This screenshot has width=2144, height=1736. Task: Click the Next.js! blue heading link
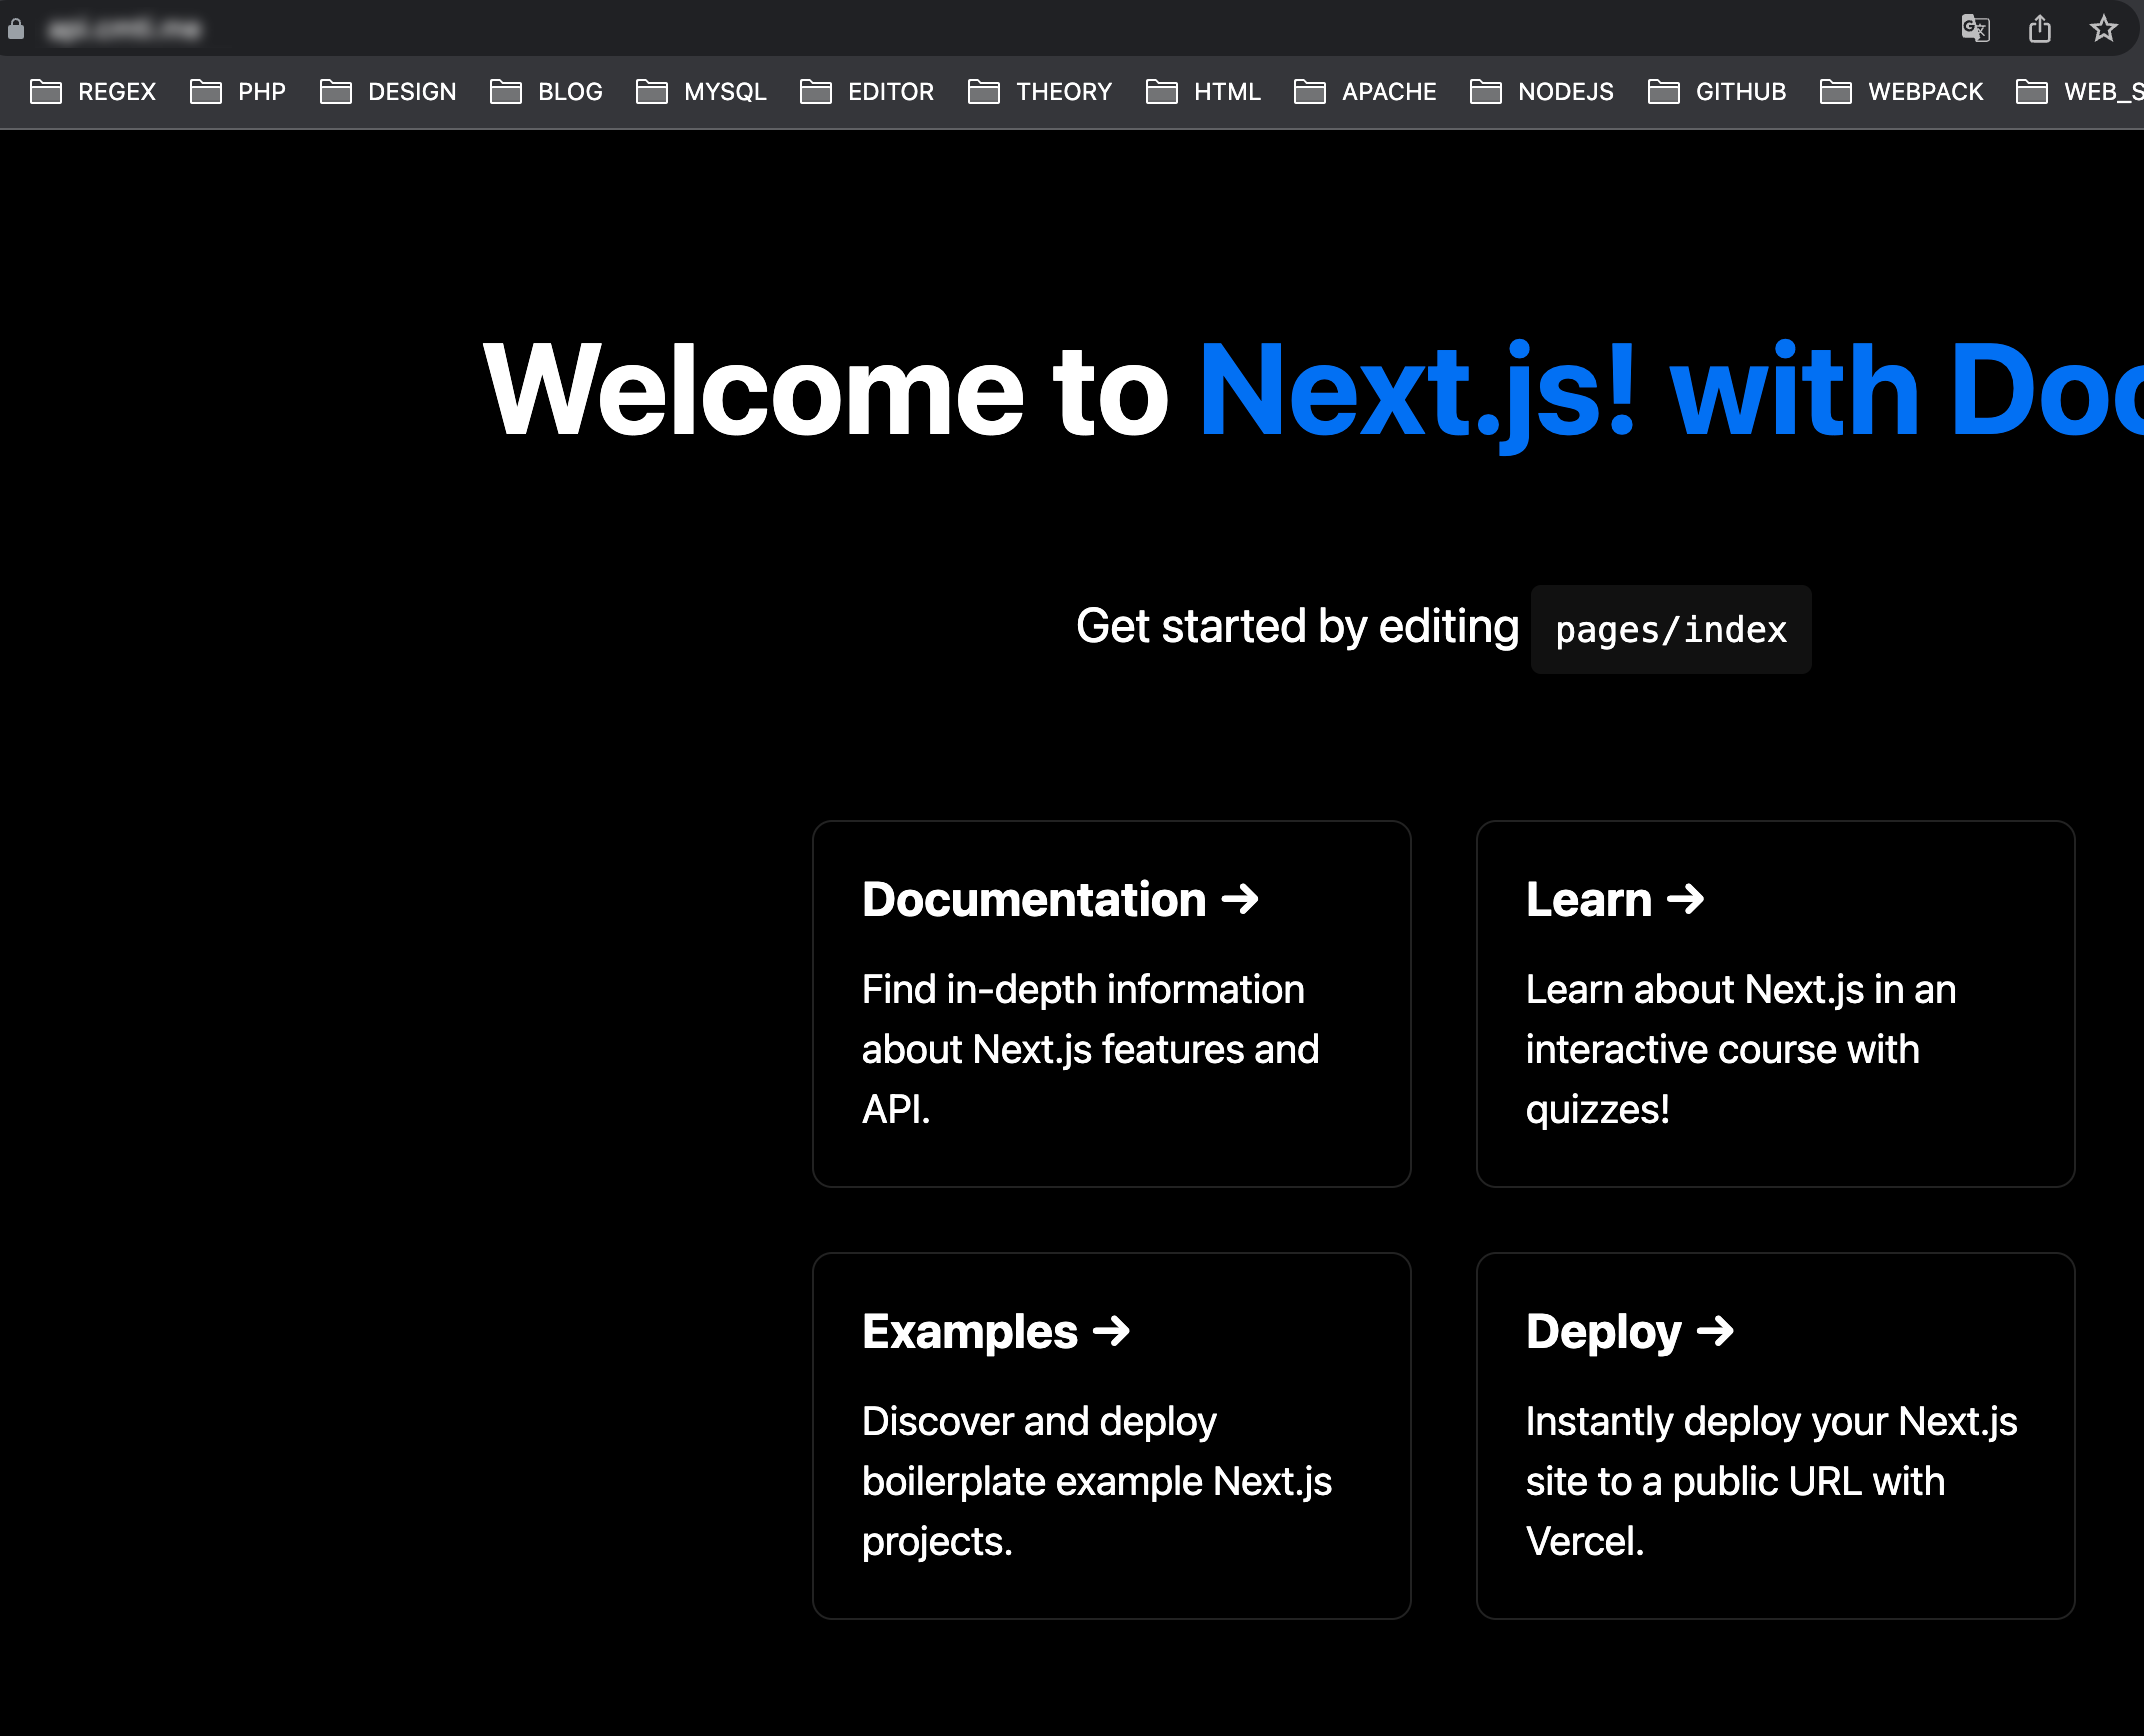coord(1417,390)
